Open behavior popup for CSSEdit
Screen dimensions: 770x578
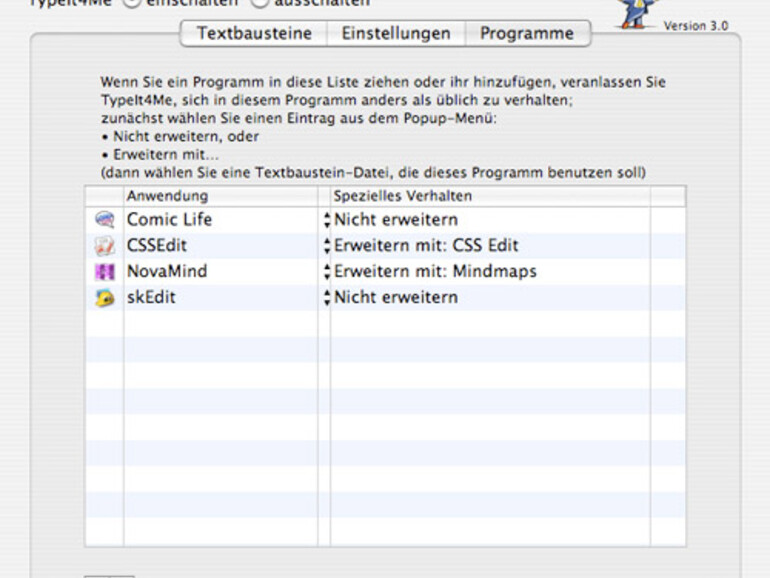[x=327, y=246]
